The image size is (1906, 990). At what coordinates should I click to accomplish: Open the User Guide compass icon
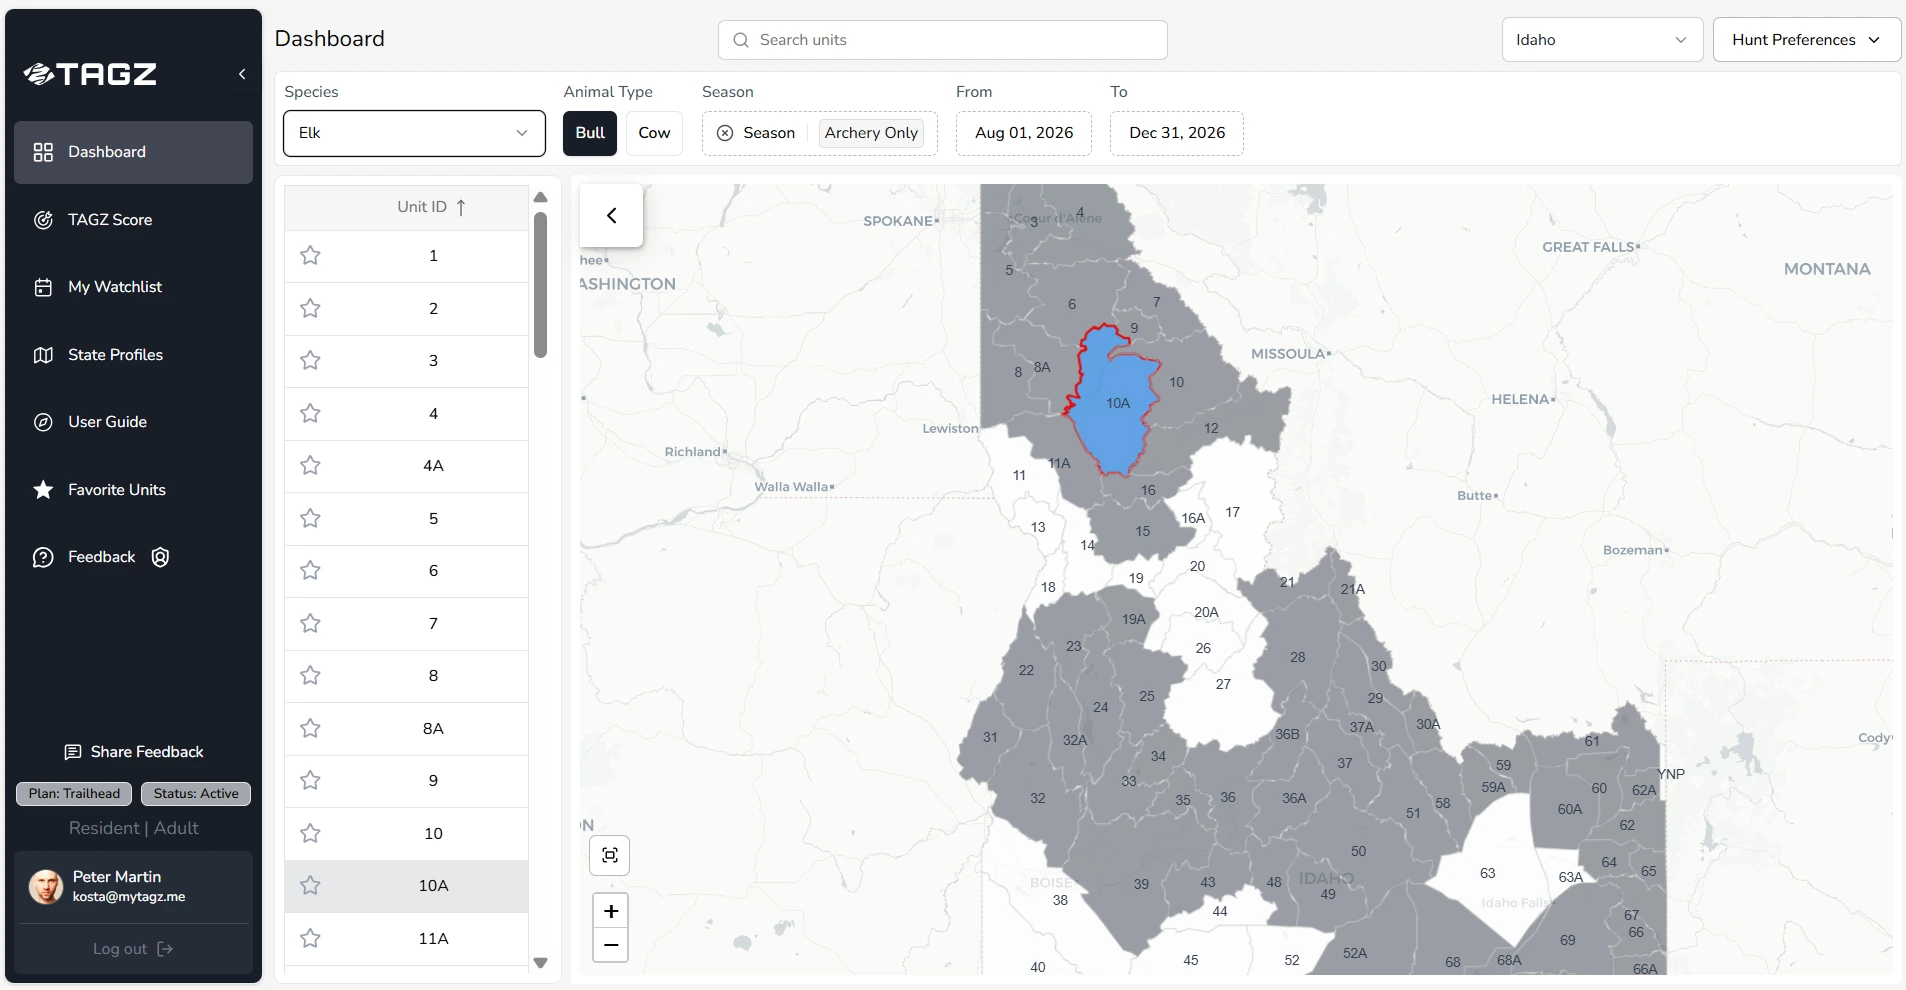[x=44, y=422]
